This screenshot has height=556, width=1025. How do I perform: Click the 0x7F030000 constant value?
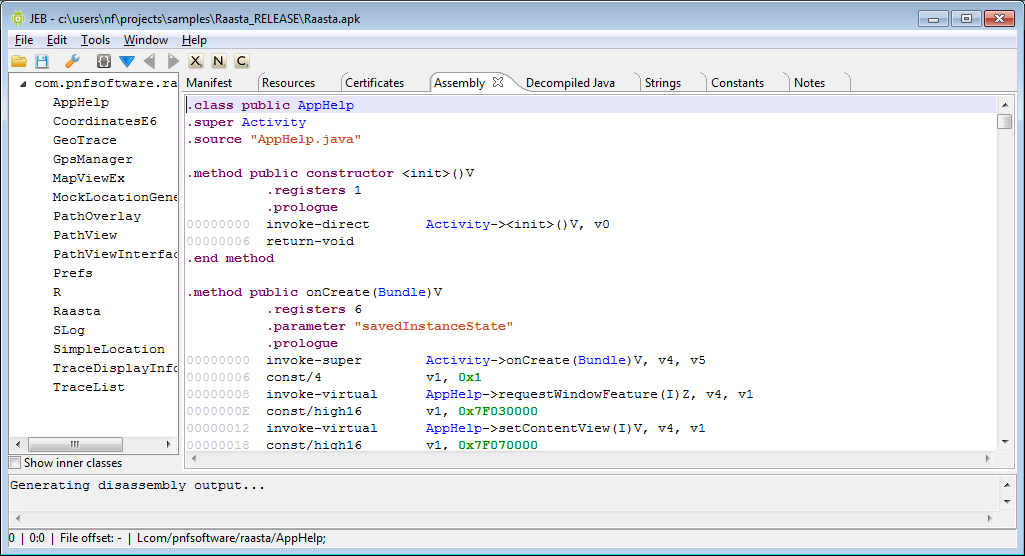click(497, 411)
